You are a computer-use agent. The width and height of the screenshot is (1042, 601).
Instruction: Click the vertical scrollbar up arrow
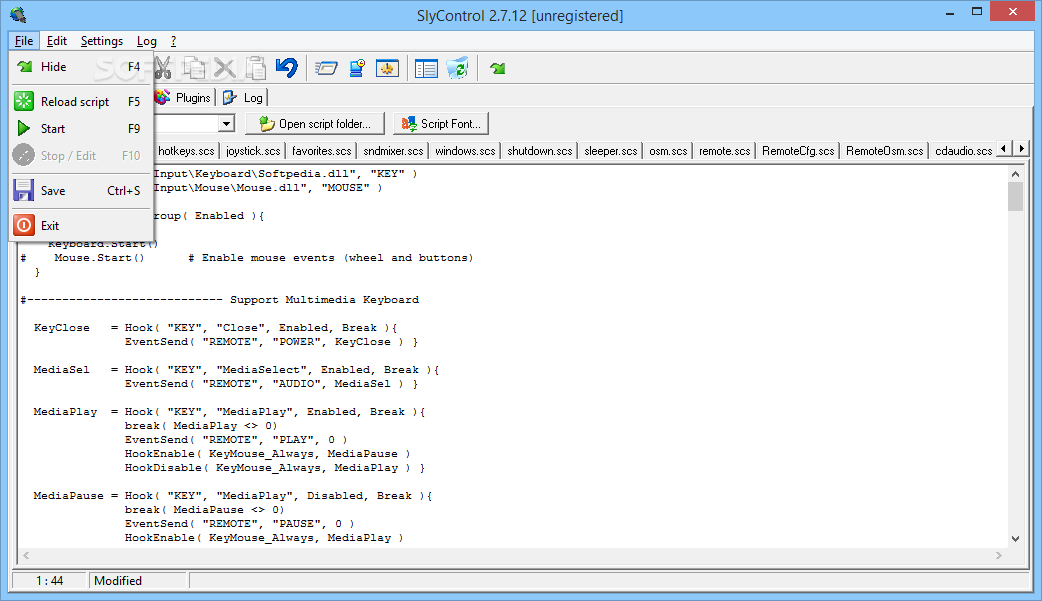point(1015,174)
